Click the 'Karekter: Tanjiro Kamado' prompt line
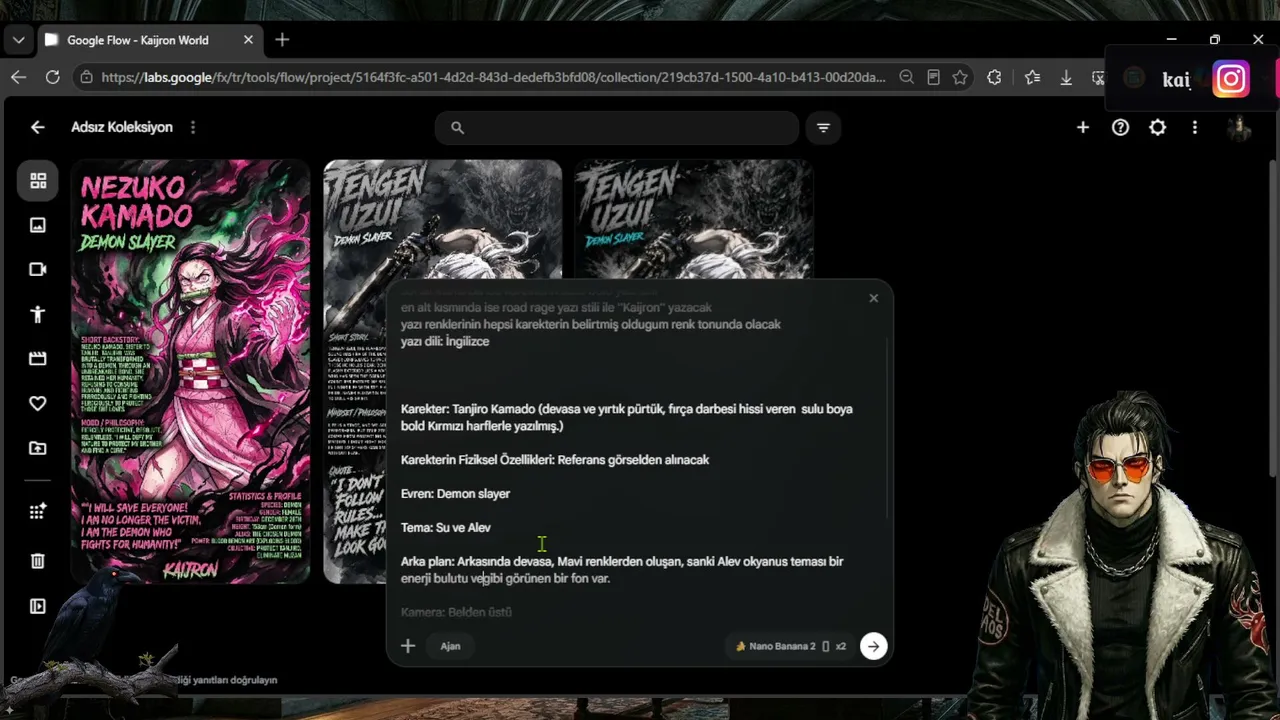The width and height of the screenshot is (1280, 720). [627, 417]
